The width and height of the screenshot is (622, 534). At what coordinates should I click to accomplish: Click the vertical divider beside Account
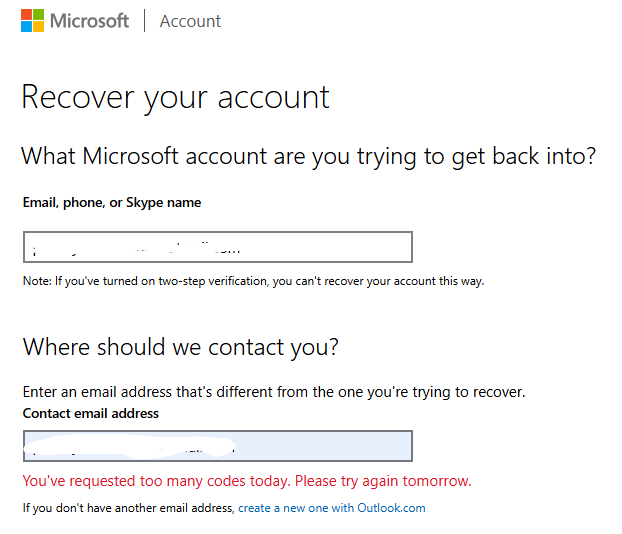(x=144, y=21)
